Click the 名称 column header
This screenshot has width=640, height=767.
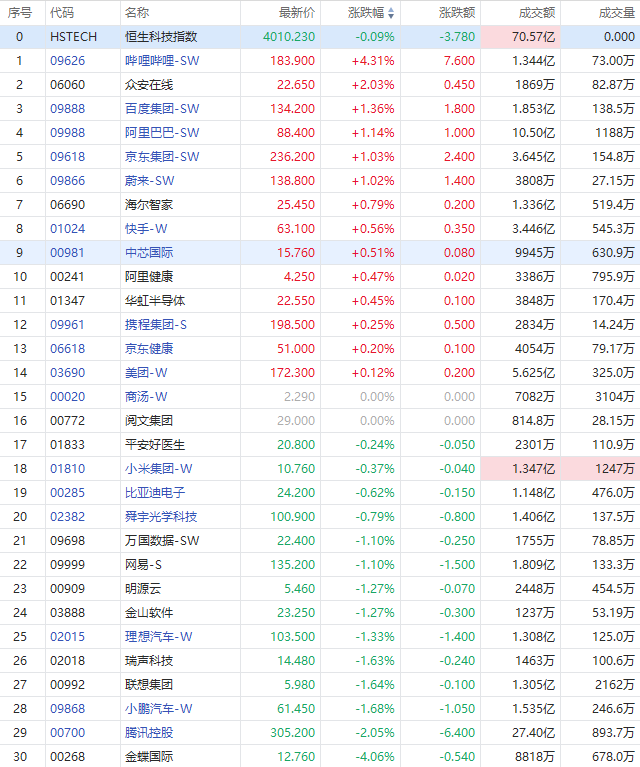click(x=137, y=13)
